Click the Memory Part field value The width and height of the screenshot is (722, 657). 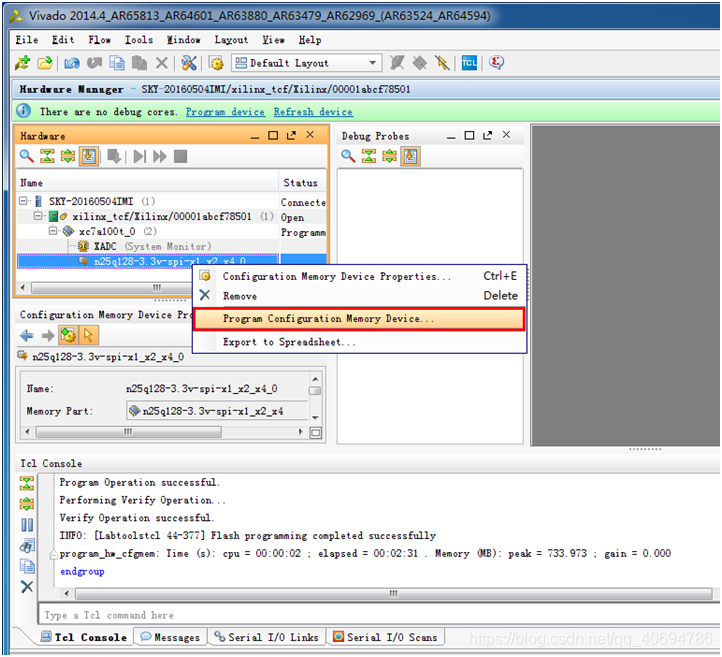(x=217, y=411)
